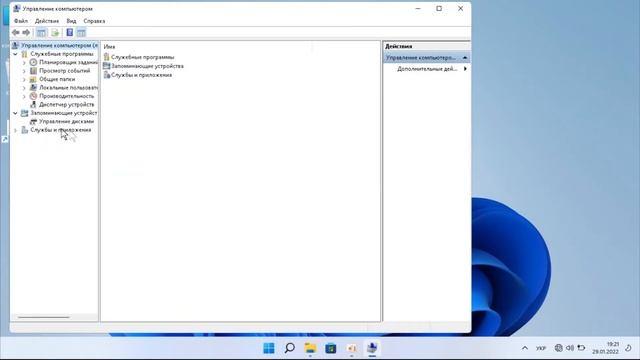The height and width of the screenshot is (360, 640).
Task: Switch the УКР input language indicator
Action: pyautogui.click(x=541, y=348)
